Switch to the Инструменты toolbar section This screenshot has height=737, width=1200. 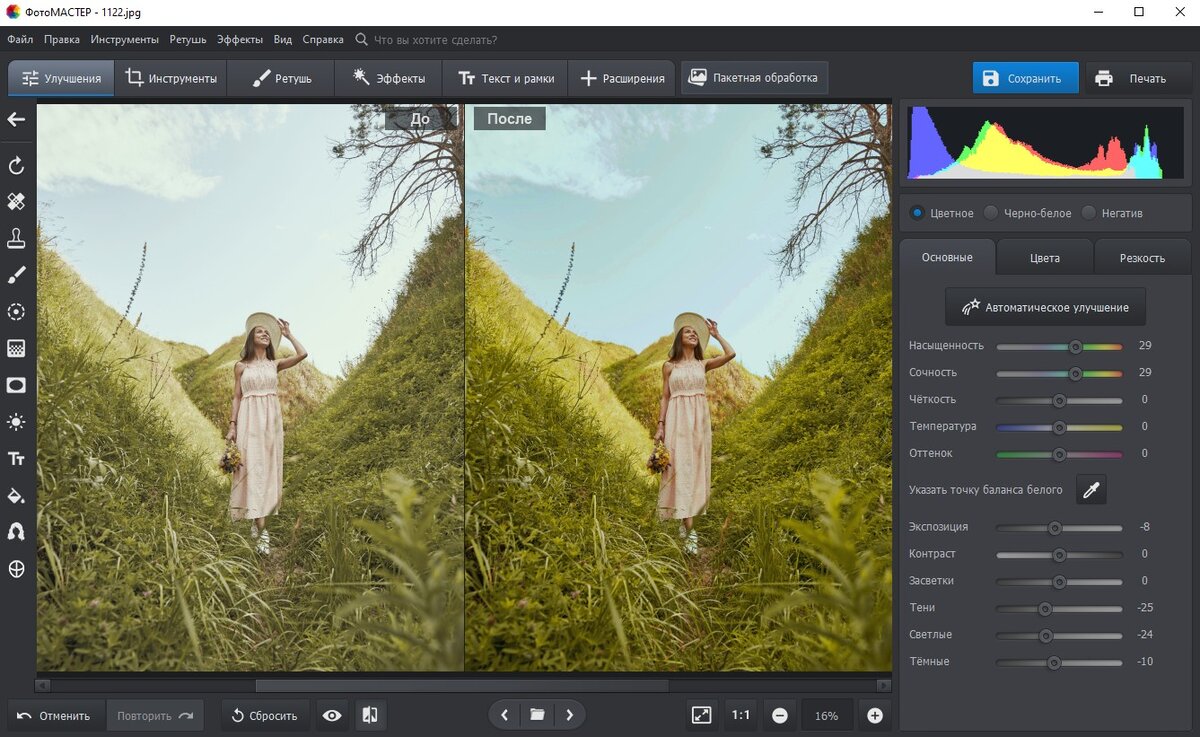[x=171, y=78]
